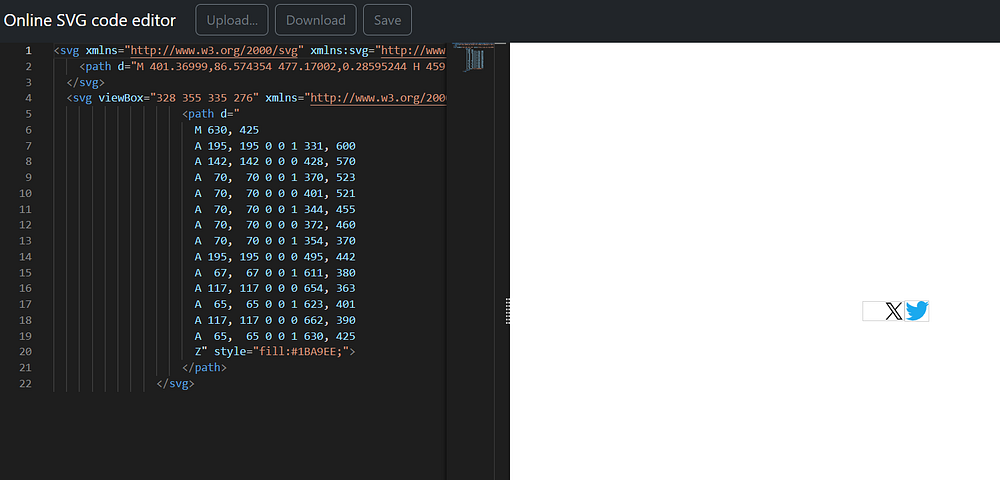Click the Download button
1000x480 pixels.
pyautogui.click(x=316, y=20)
